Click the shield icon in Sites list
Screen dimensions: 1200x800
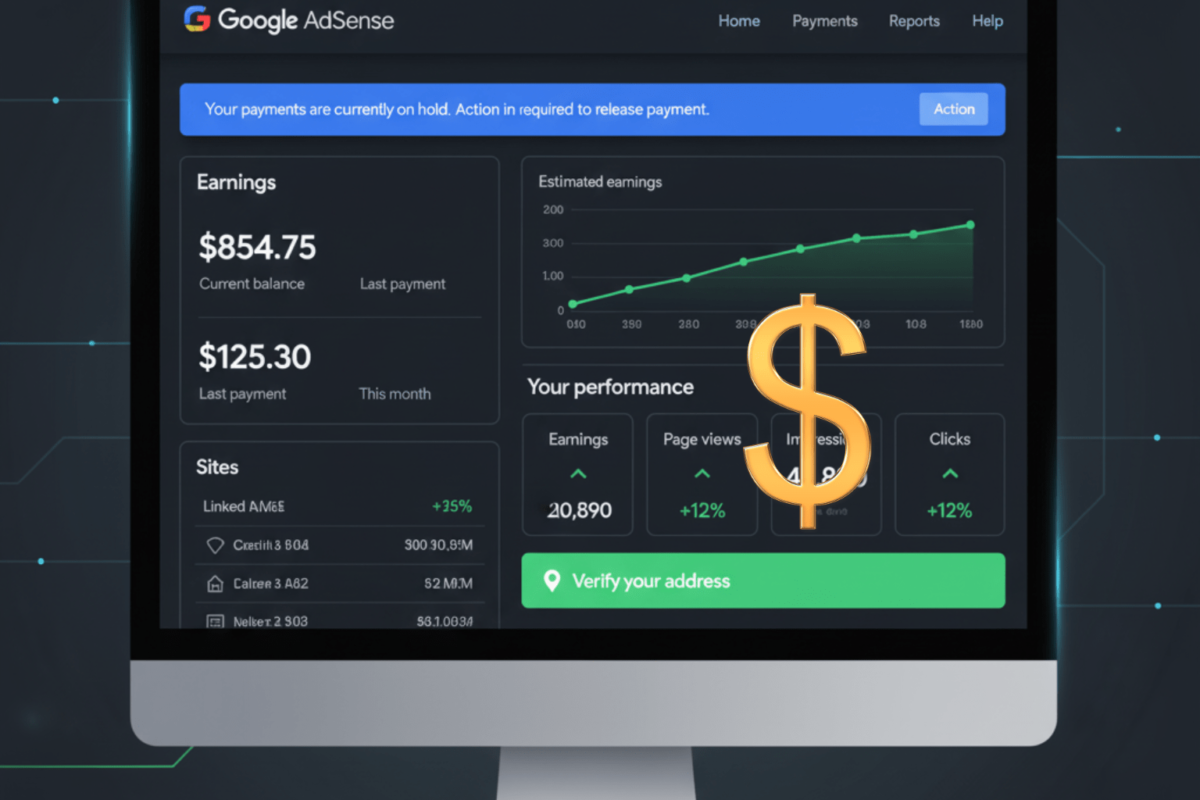pyautogui.click(x=214, y=546)
